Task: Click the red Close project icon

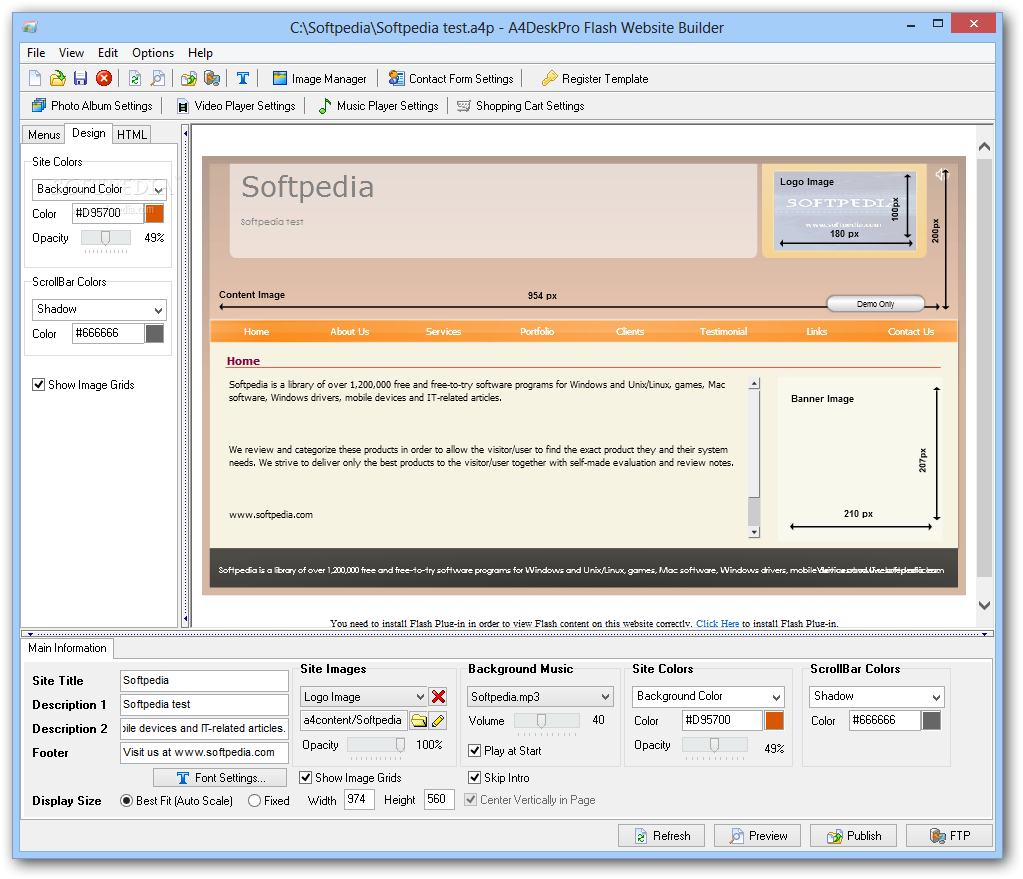Action: [104, 78]
